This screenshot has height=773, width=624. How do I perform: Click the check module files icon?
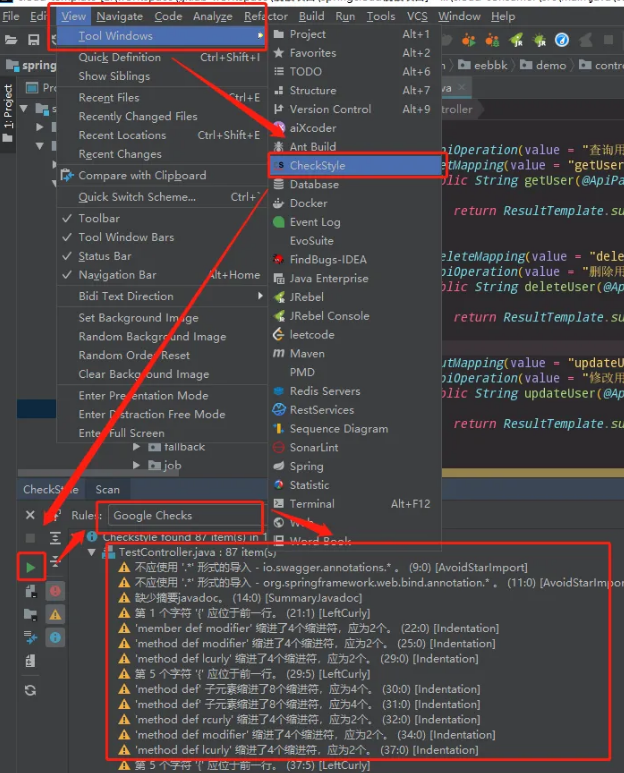(x=30, y=591)
